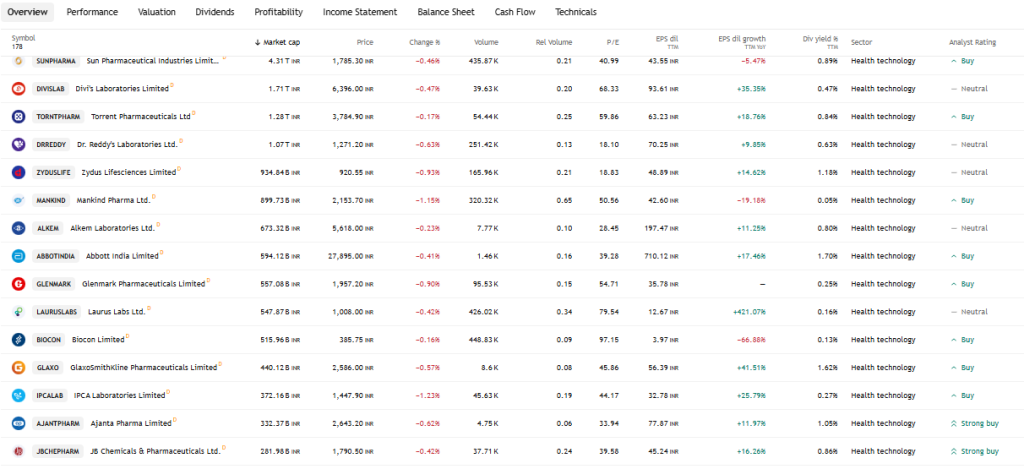Sort by Div yield % column header

tap(820, 42)
